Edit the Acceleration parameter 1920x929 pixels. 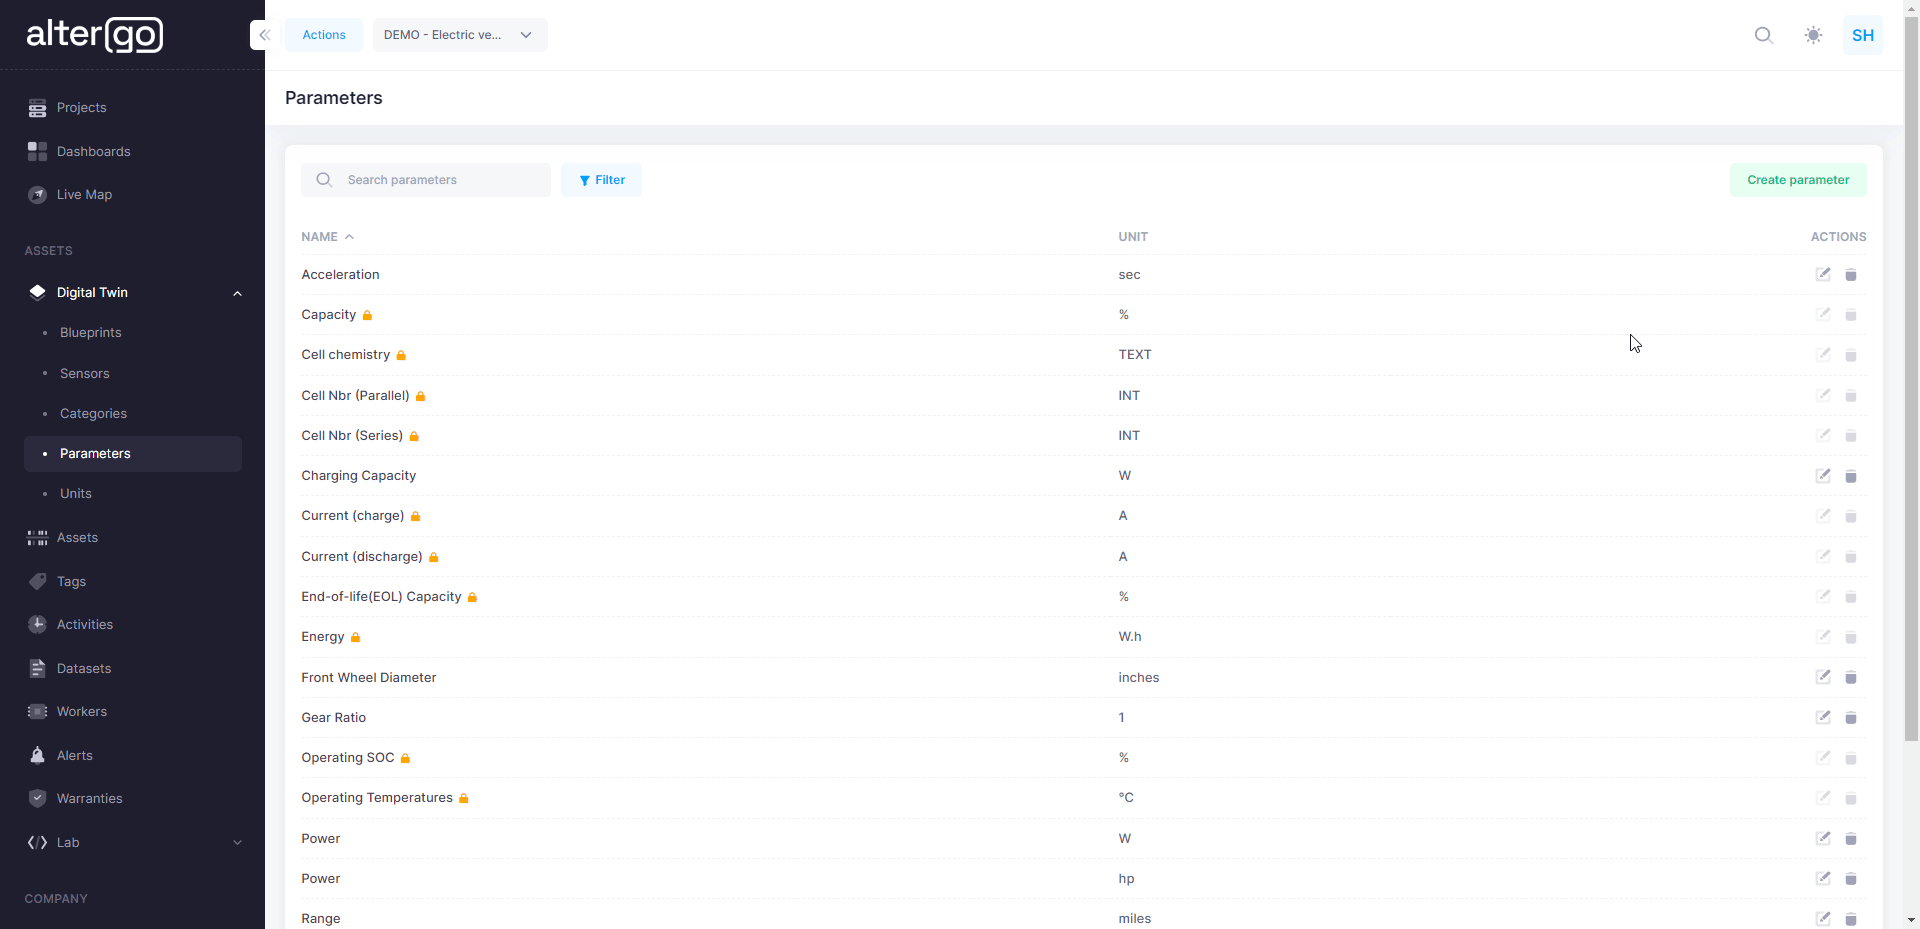coord(1823,275)
